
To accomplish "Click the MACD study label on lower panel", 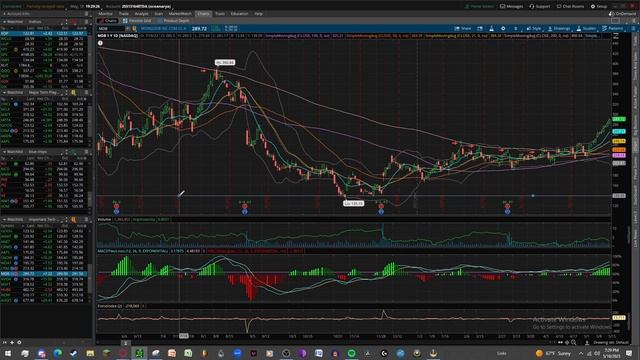I will (133, 251).
